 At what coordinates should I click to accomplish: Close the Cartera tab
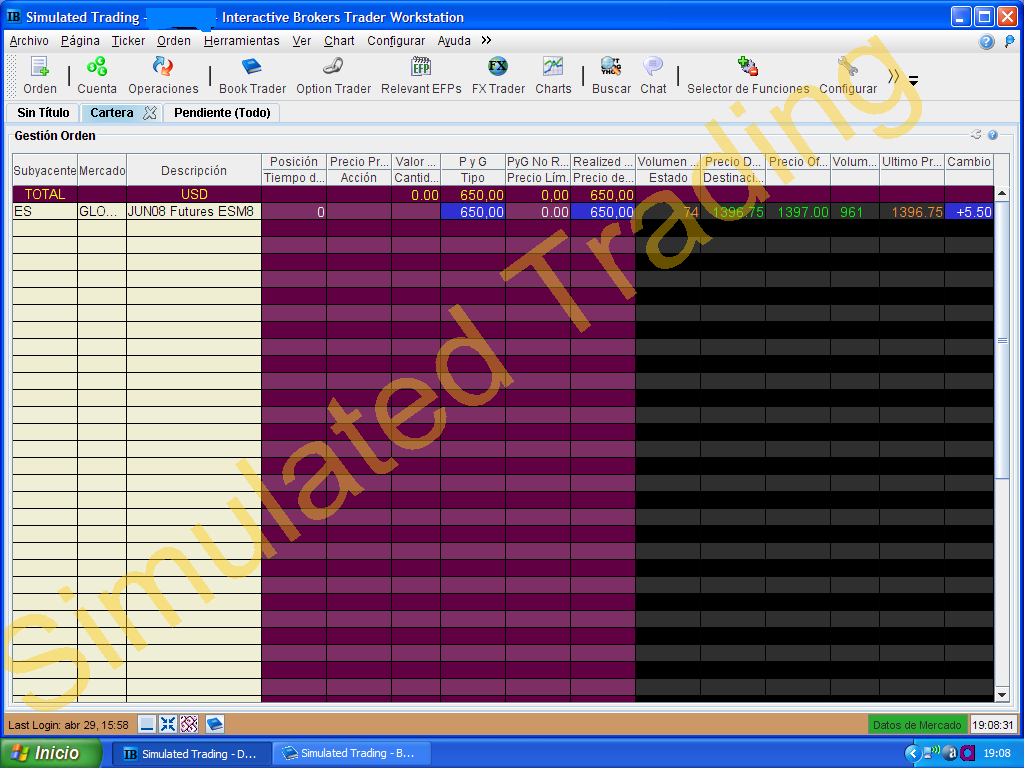point(150,113)
